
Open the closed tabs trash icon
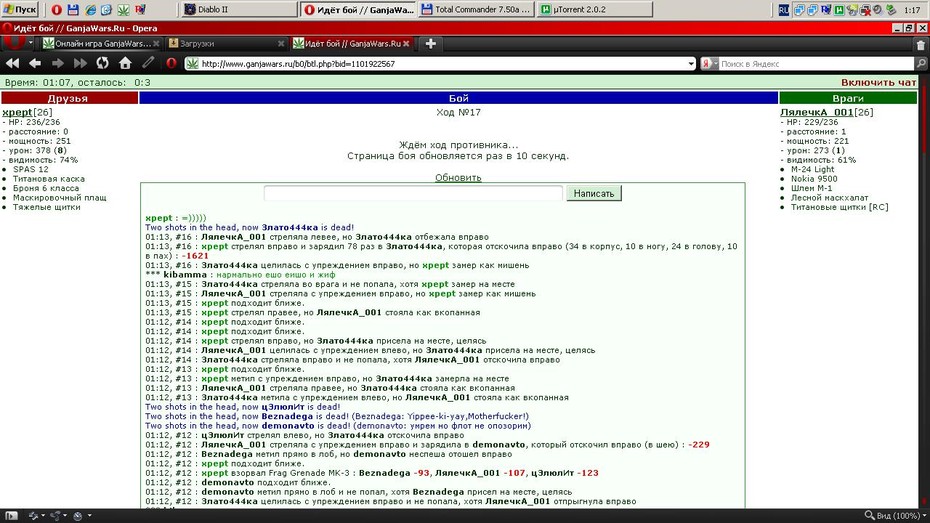point(921,44)
